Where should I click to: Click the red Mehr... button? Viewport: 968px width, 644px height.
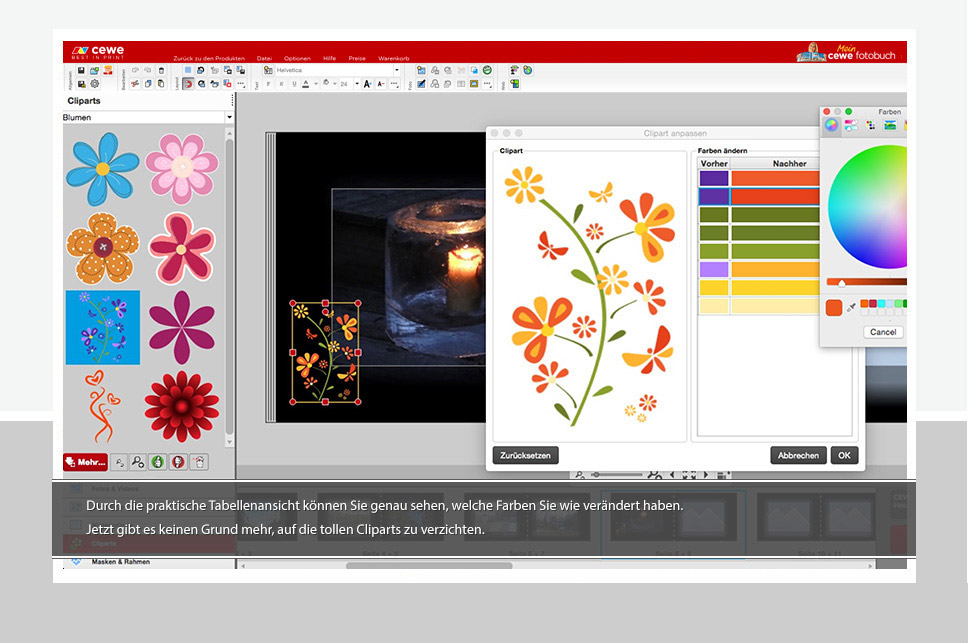(x=86, y=462)
